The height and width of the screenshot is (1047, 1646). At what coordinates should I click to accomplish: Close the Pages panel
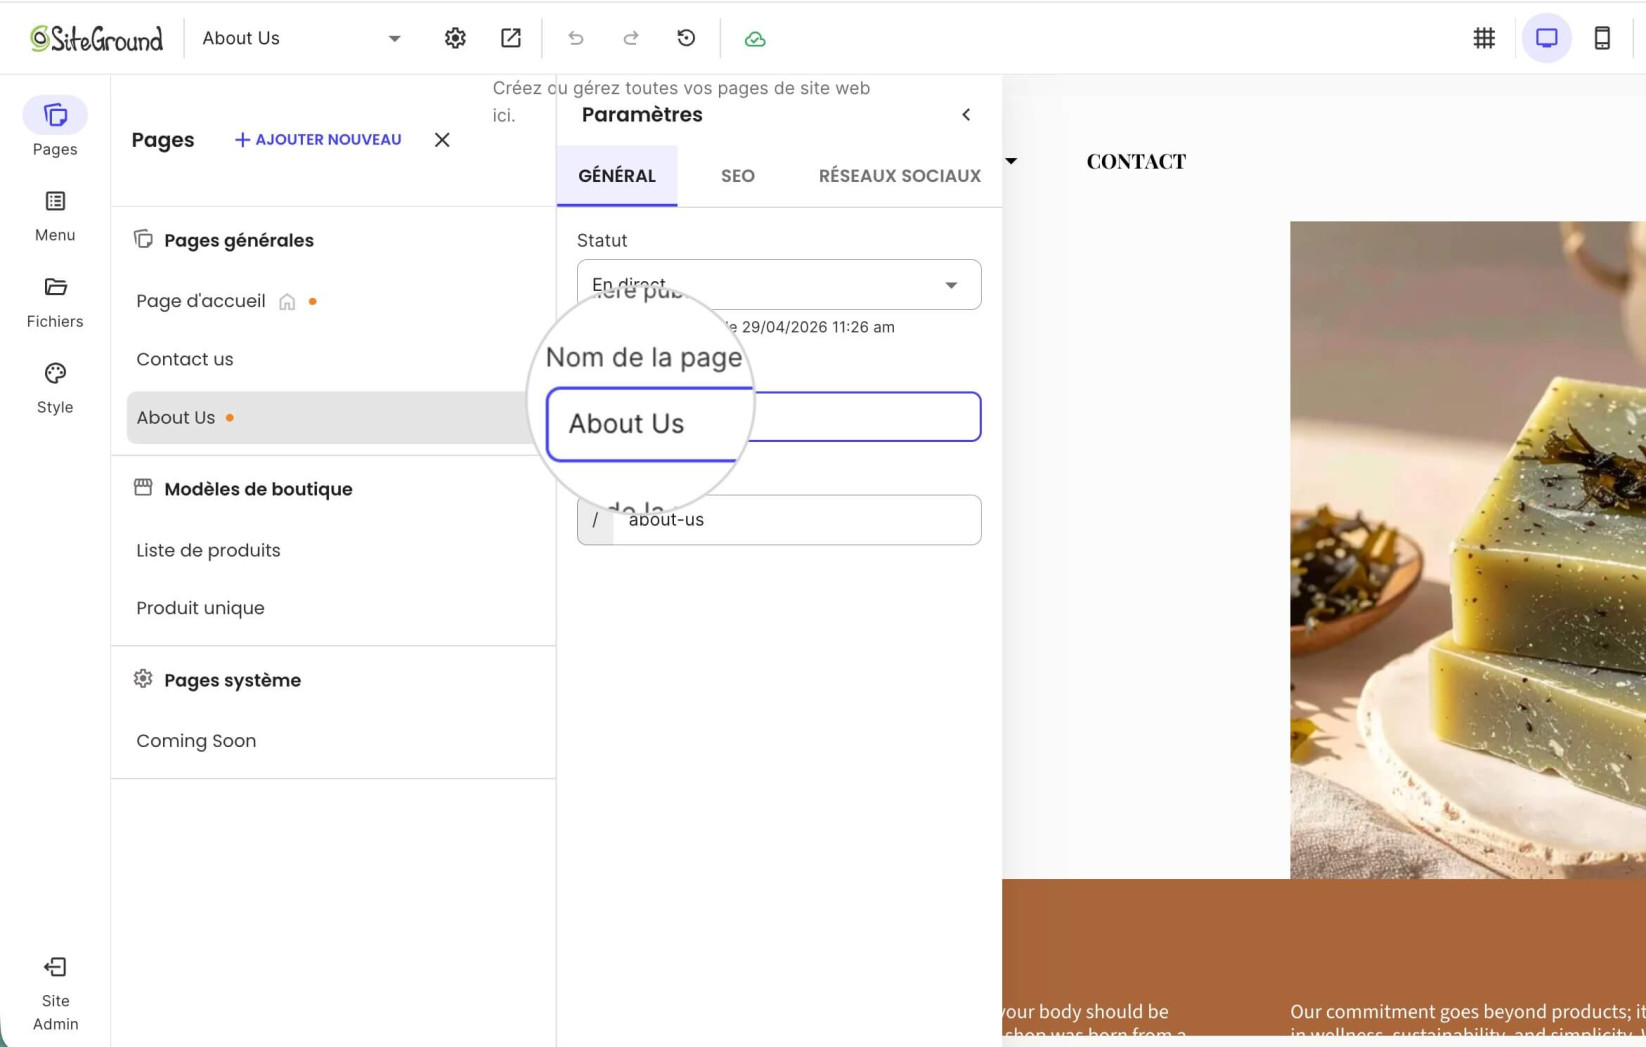coord(442,140)
